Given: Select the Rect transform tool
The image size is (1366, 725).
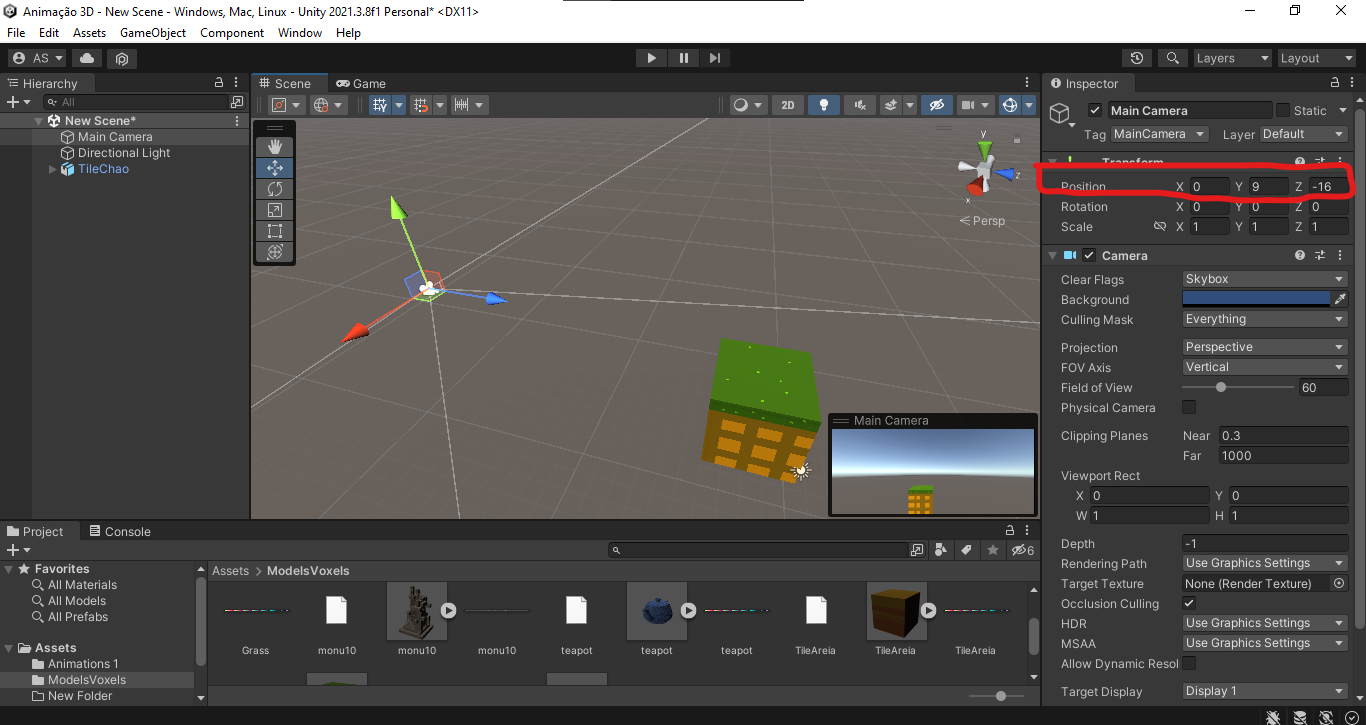Looking at the screenshot, I should click(274, 230).
